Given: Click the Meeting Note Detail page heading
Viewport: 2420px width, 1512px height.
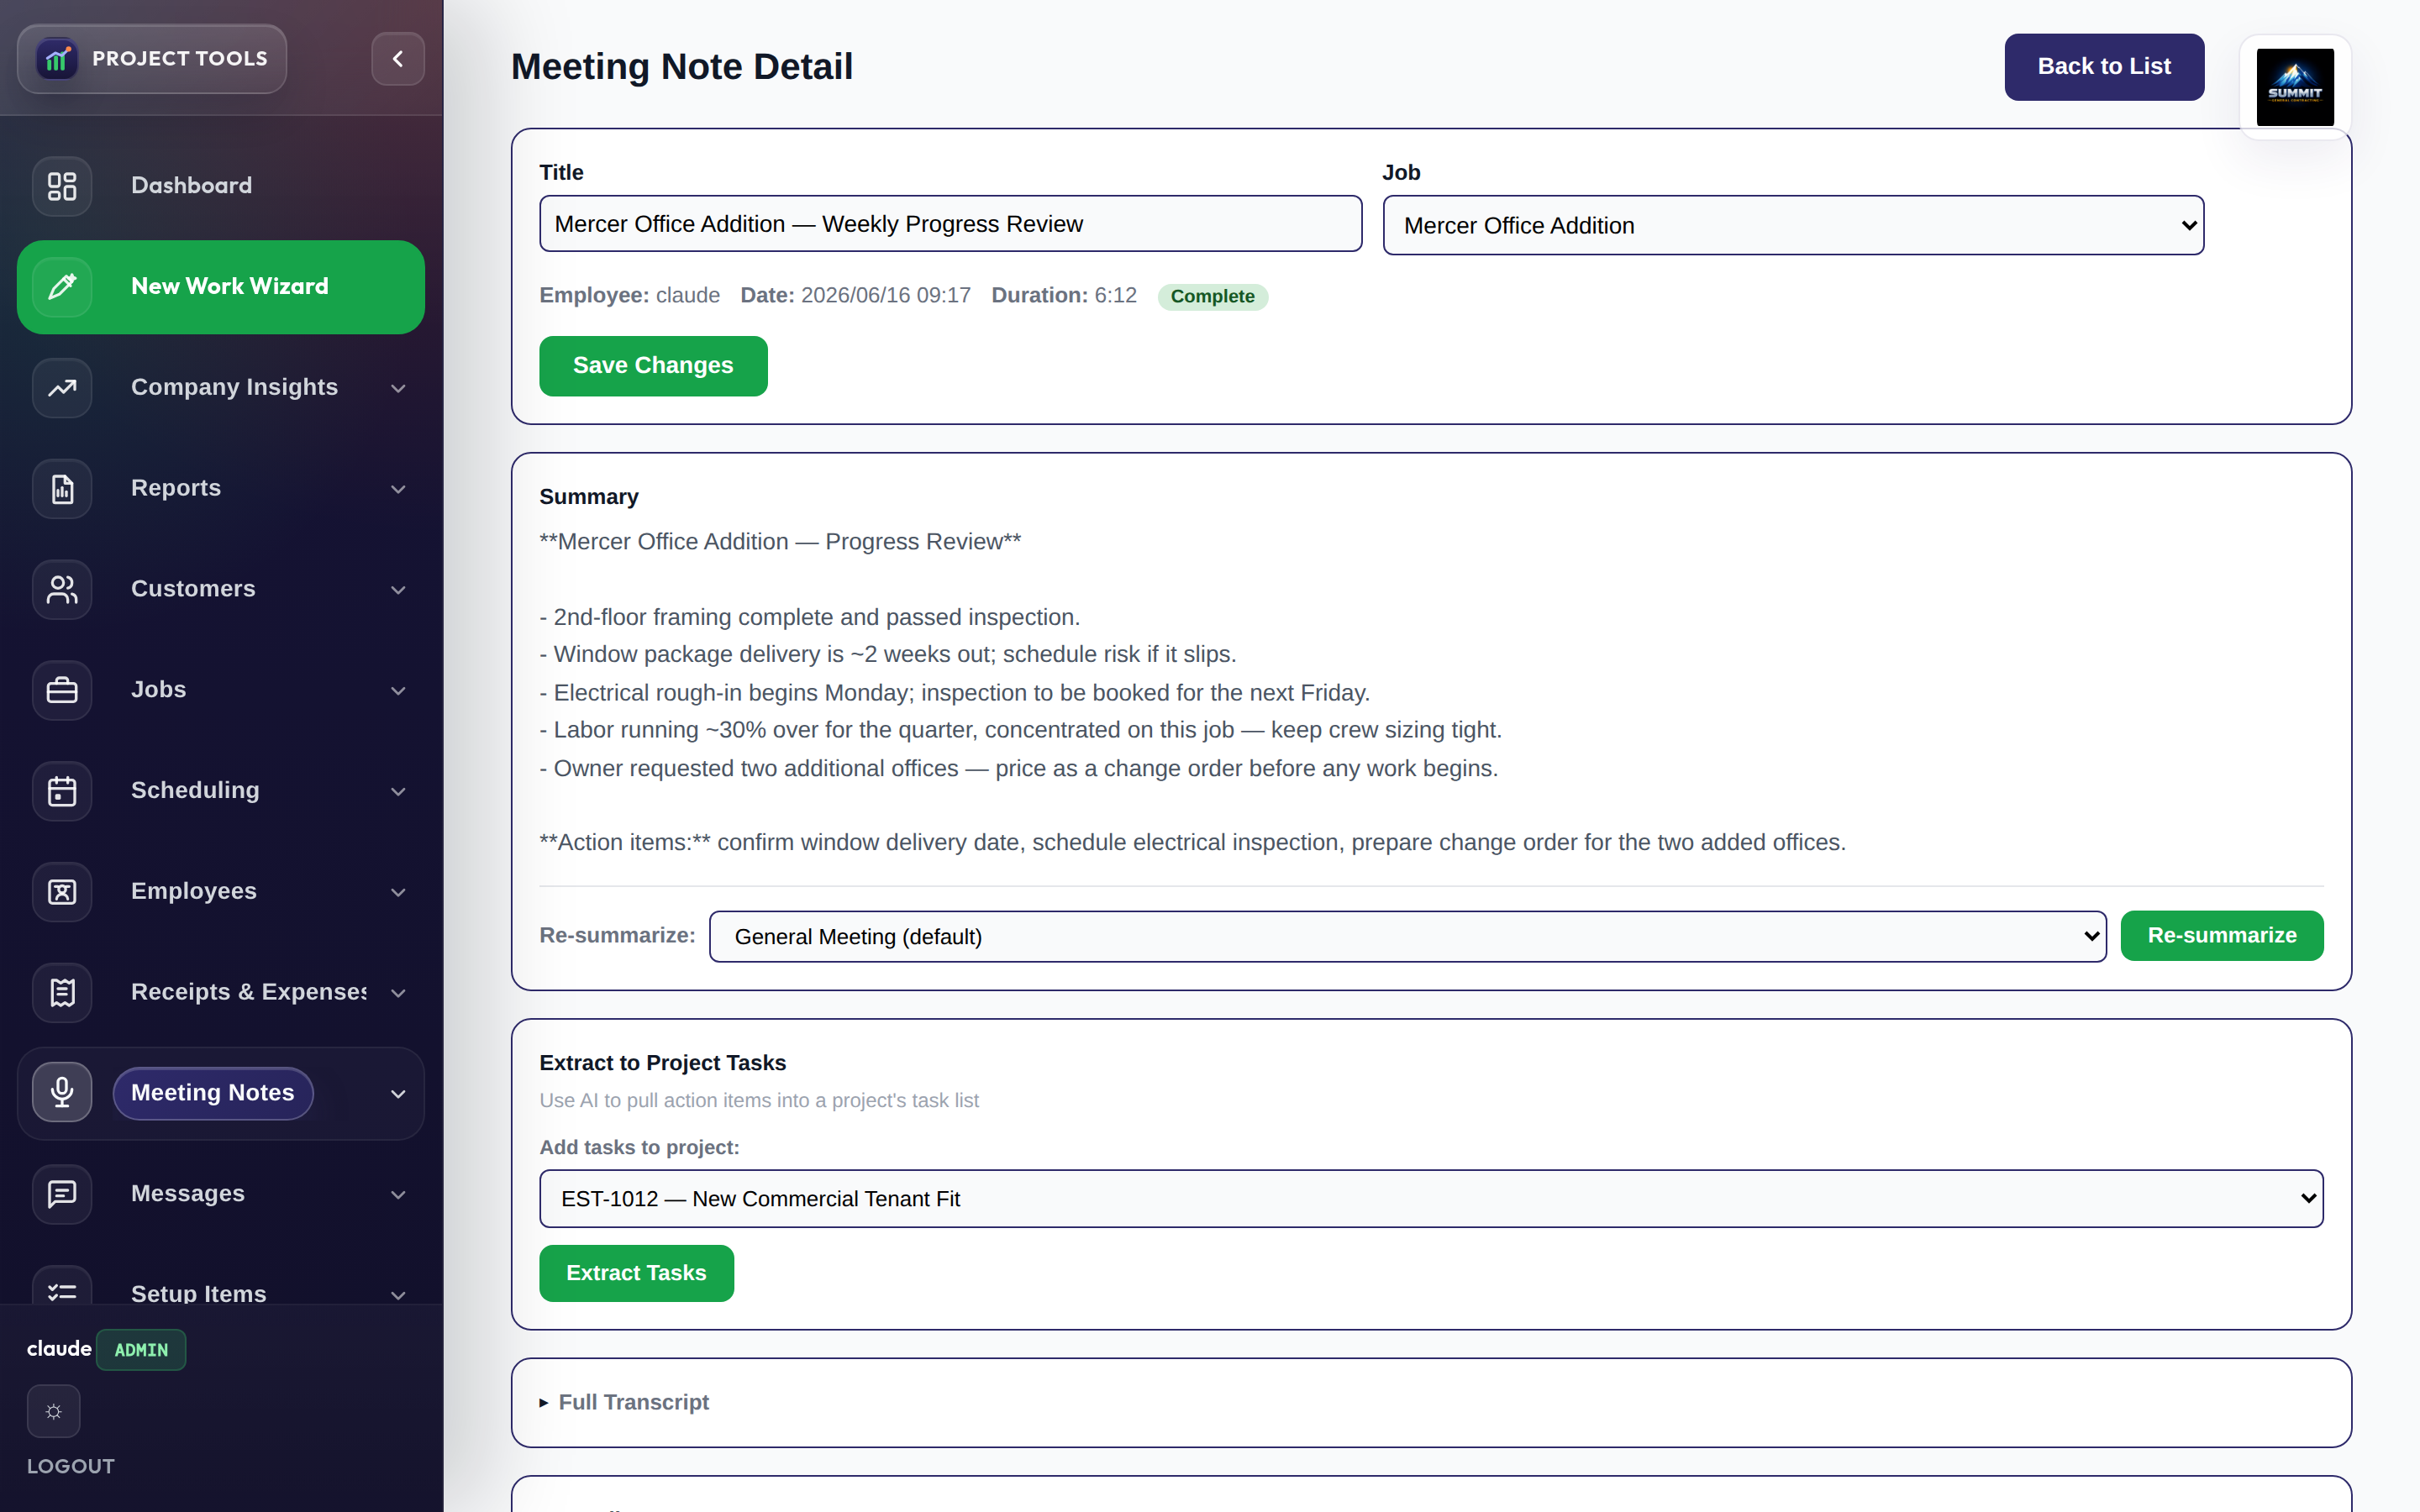Looking at the screenshot, I should 681,67.
